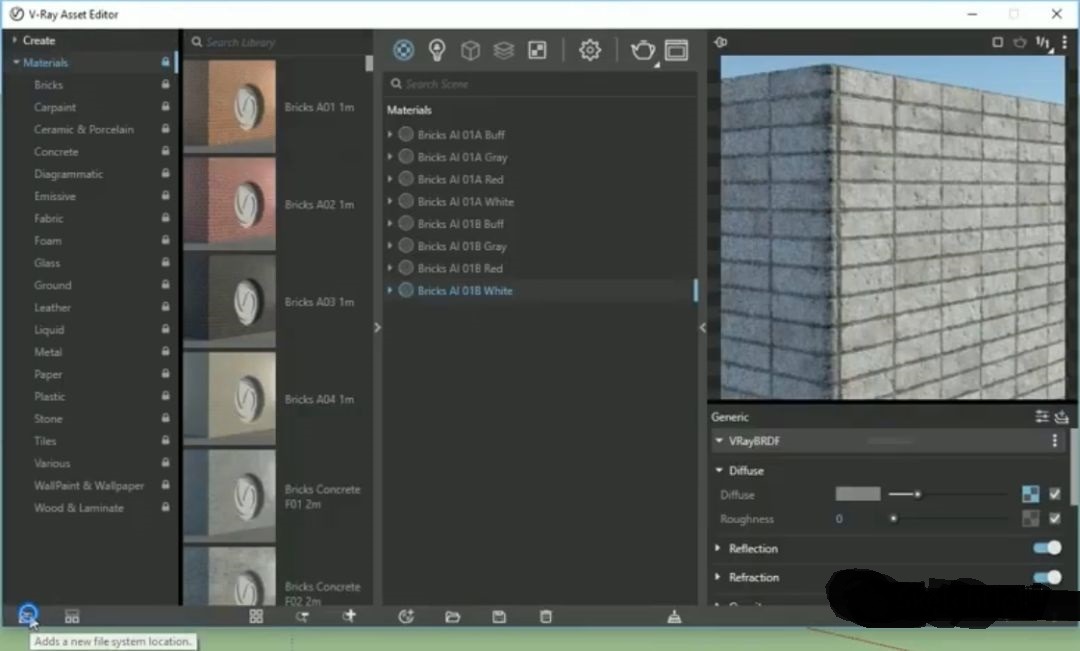Select Bricks AI 01B Buff material
Screen dimensions: 1080x651
click(x=460, y=224)
